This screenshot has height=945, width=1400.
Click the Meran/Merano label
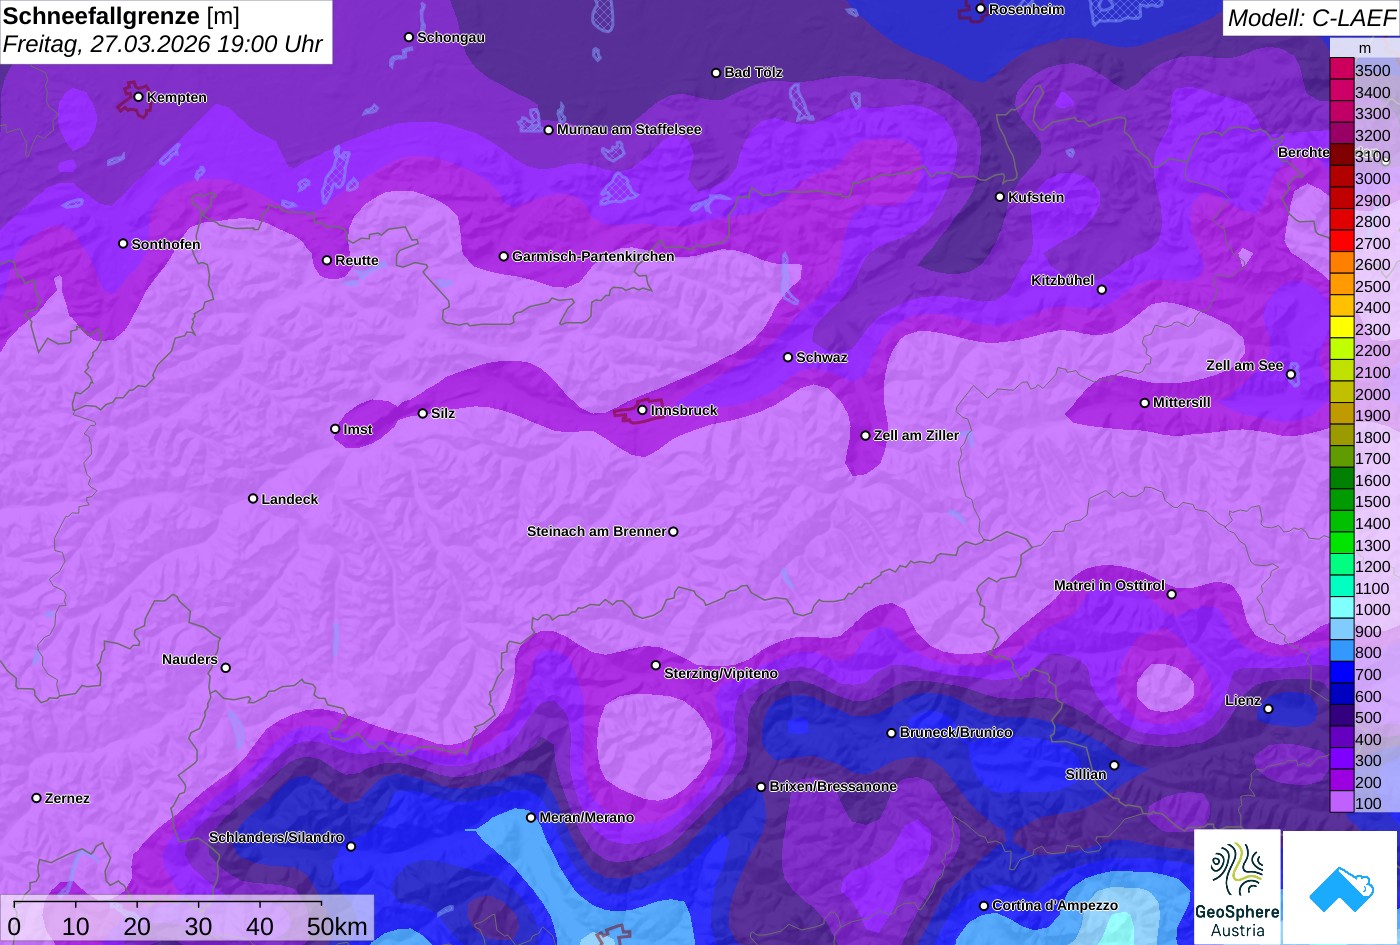click(587, 817)
